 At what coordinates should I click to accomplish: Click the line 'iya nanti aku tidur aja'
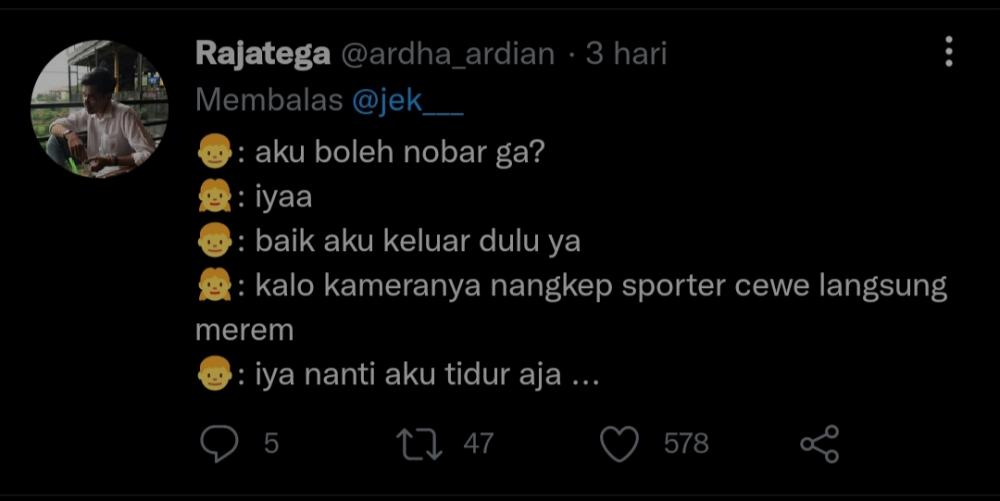tap(408, 375)
